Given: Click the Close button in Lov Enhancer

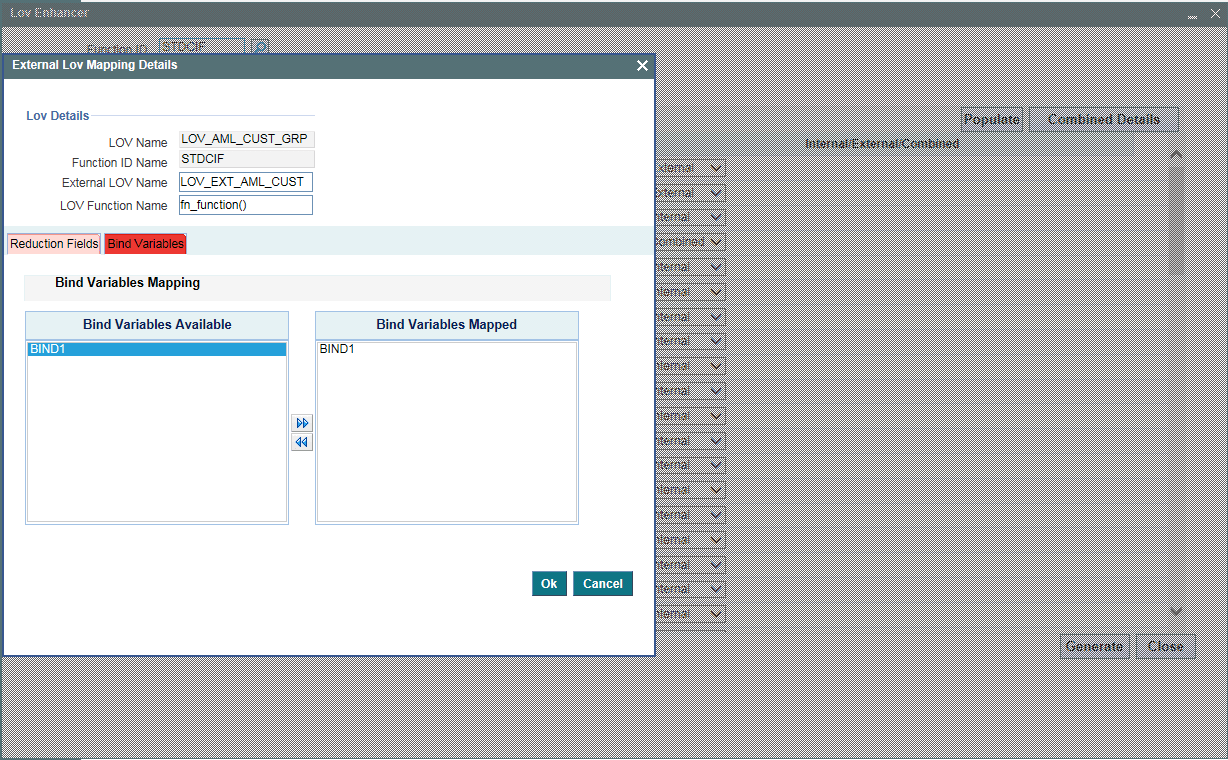Looking at the screenshot, I should coord(1166,646).
